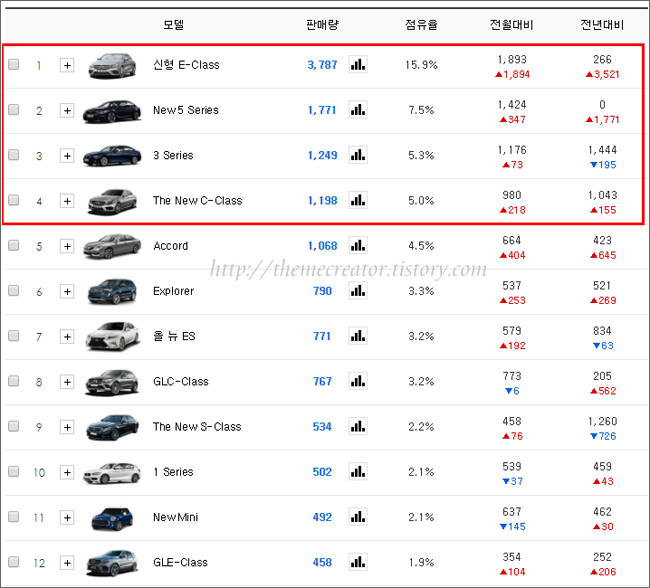Click the 점유율 column header

click(x=421, y=24)
